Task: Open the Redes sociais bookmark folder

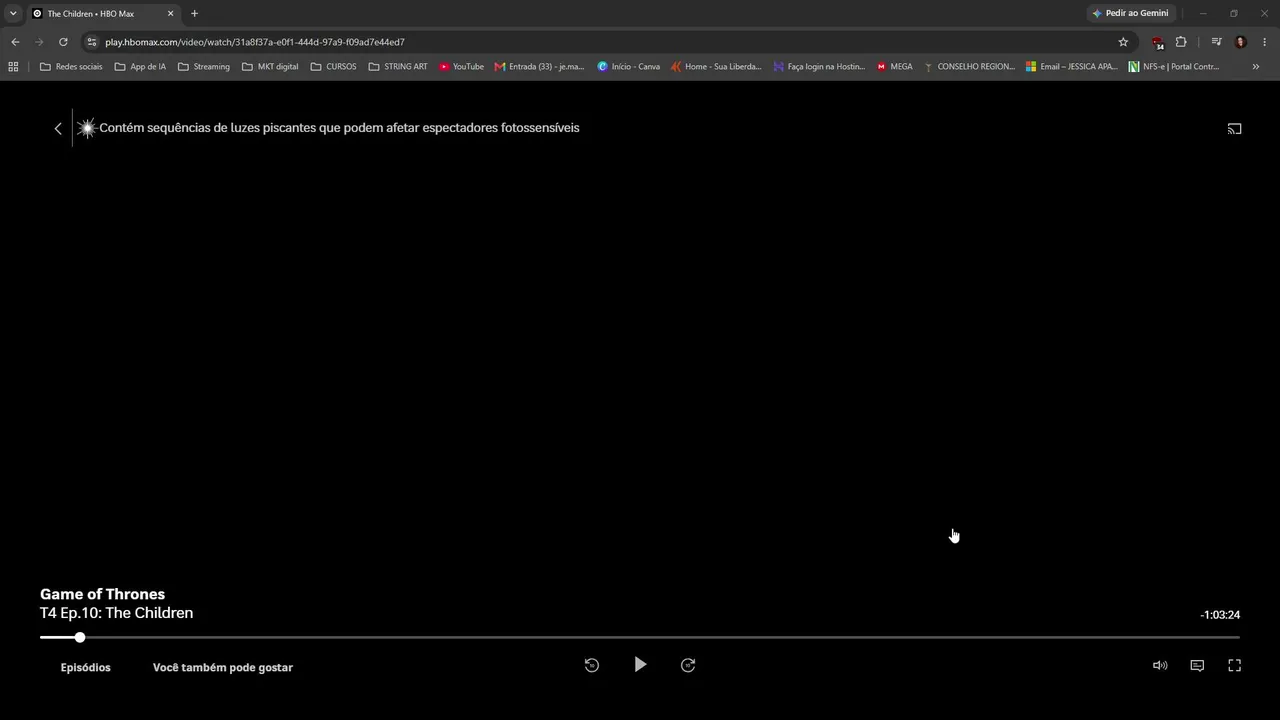Action: click(x=71, y=67)
